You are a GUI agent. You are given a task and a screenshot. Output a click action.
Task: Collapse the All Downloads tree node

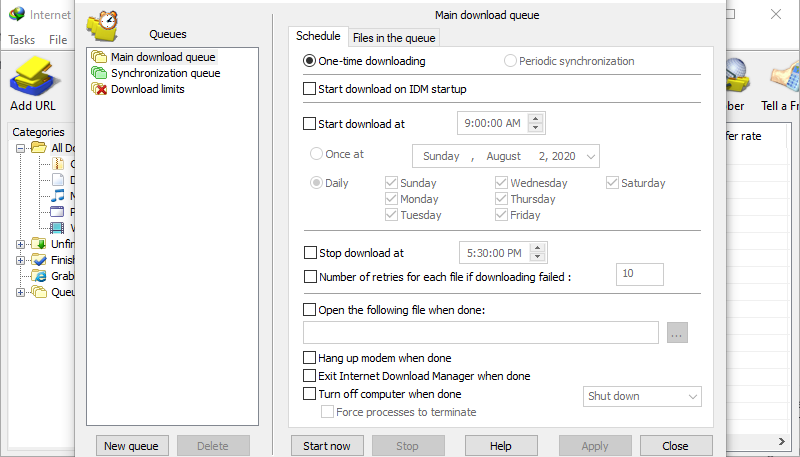click(21, 148)
